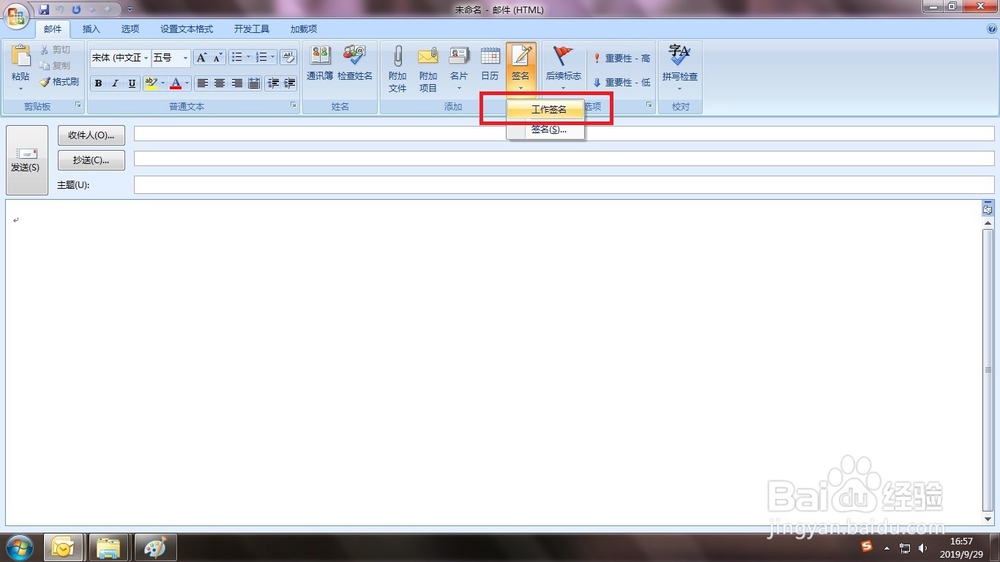
Task: Toggle underline formatting
Action: click(x=131, y=83)
